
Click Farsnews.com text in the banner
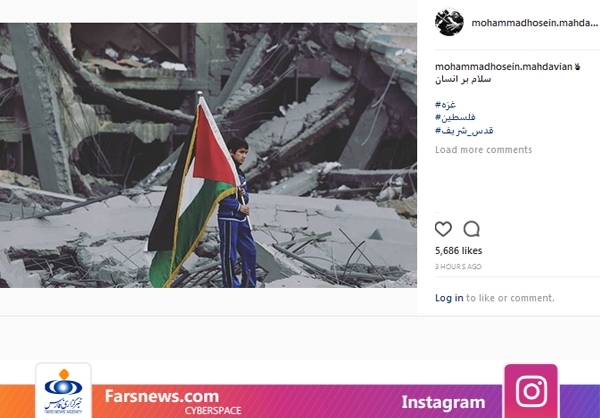click(162, 396)
